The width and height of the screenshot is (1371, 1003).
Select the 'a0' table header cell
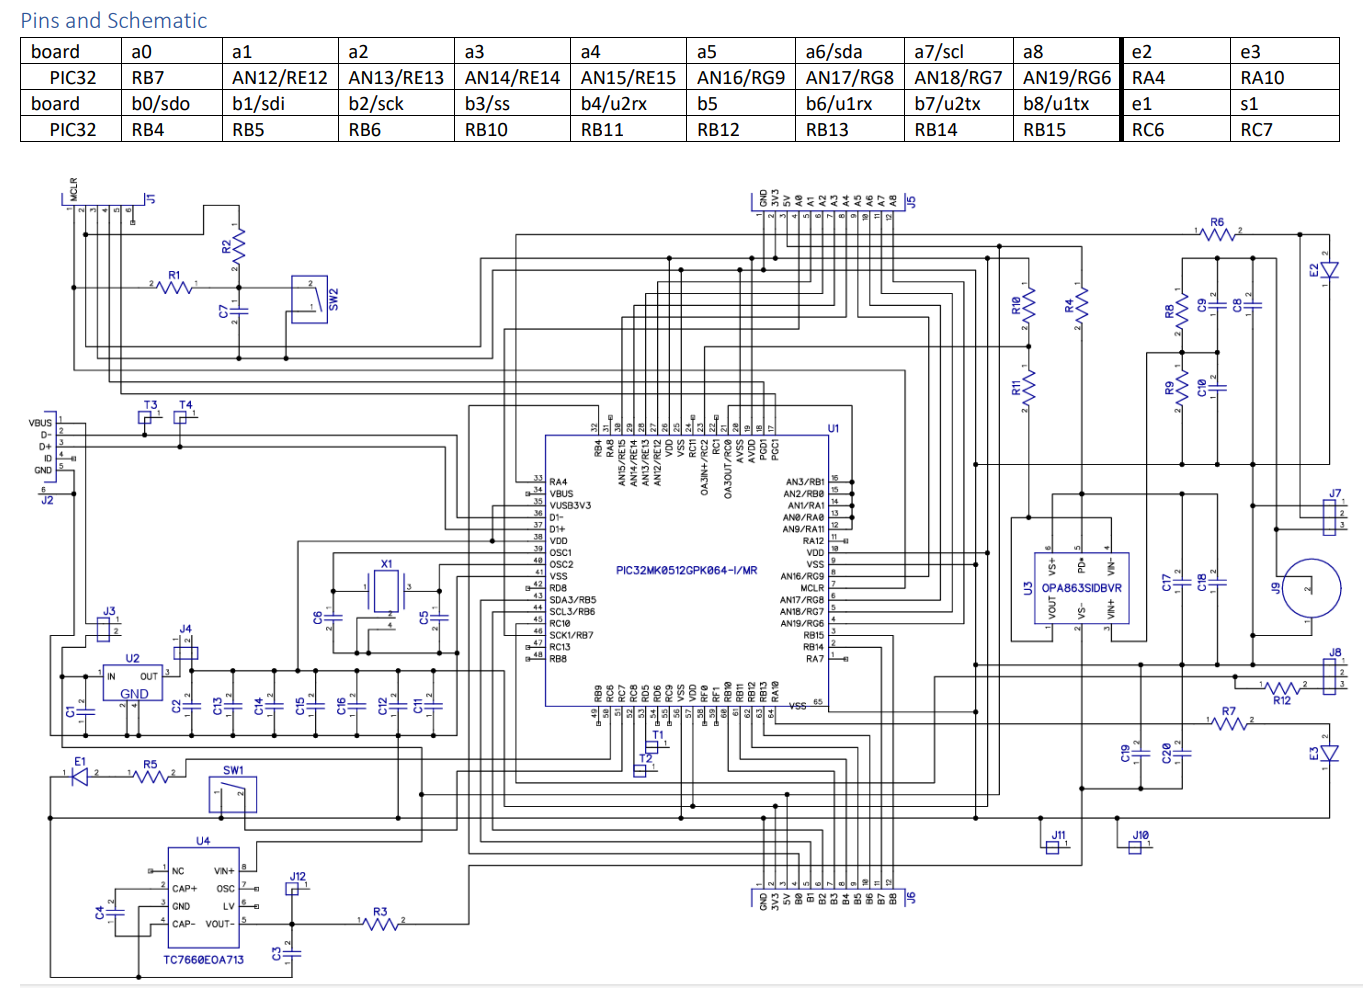(x=172, y=51)
